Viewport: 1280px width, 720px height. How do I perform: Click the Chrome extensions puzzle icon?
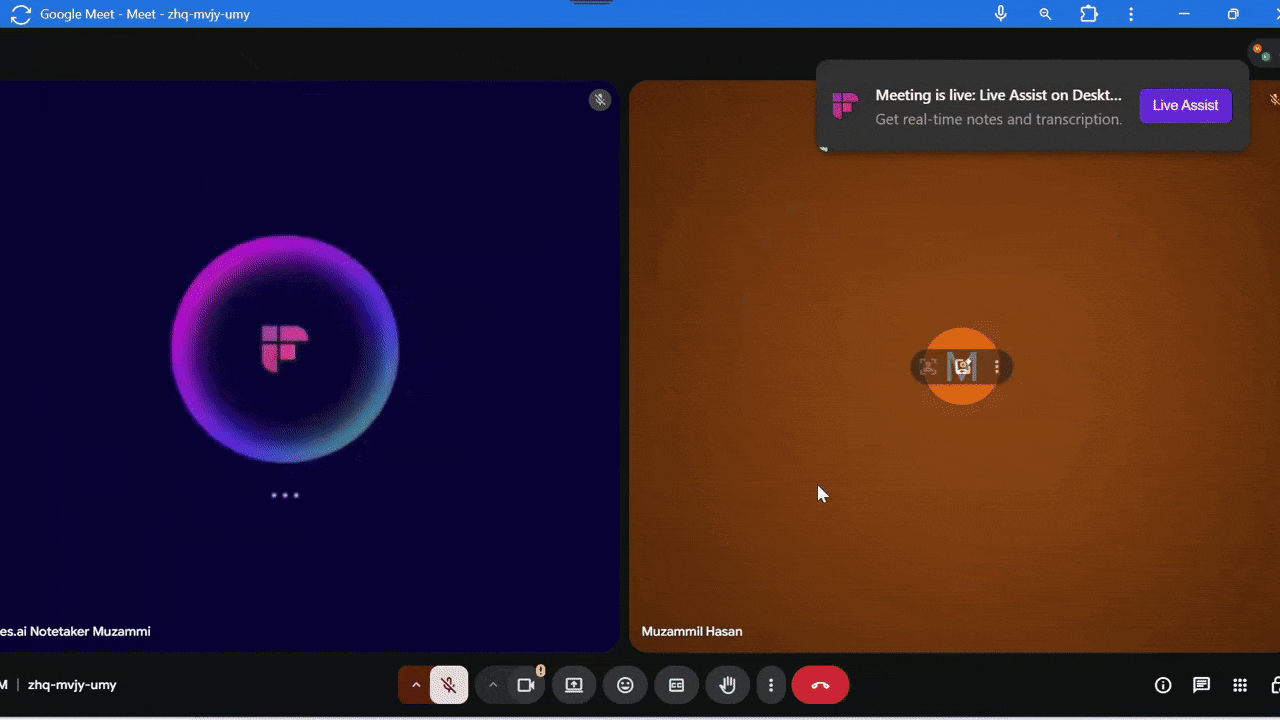1088,14
